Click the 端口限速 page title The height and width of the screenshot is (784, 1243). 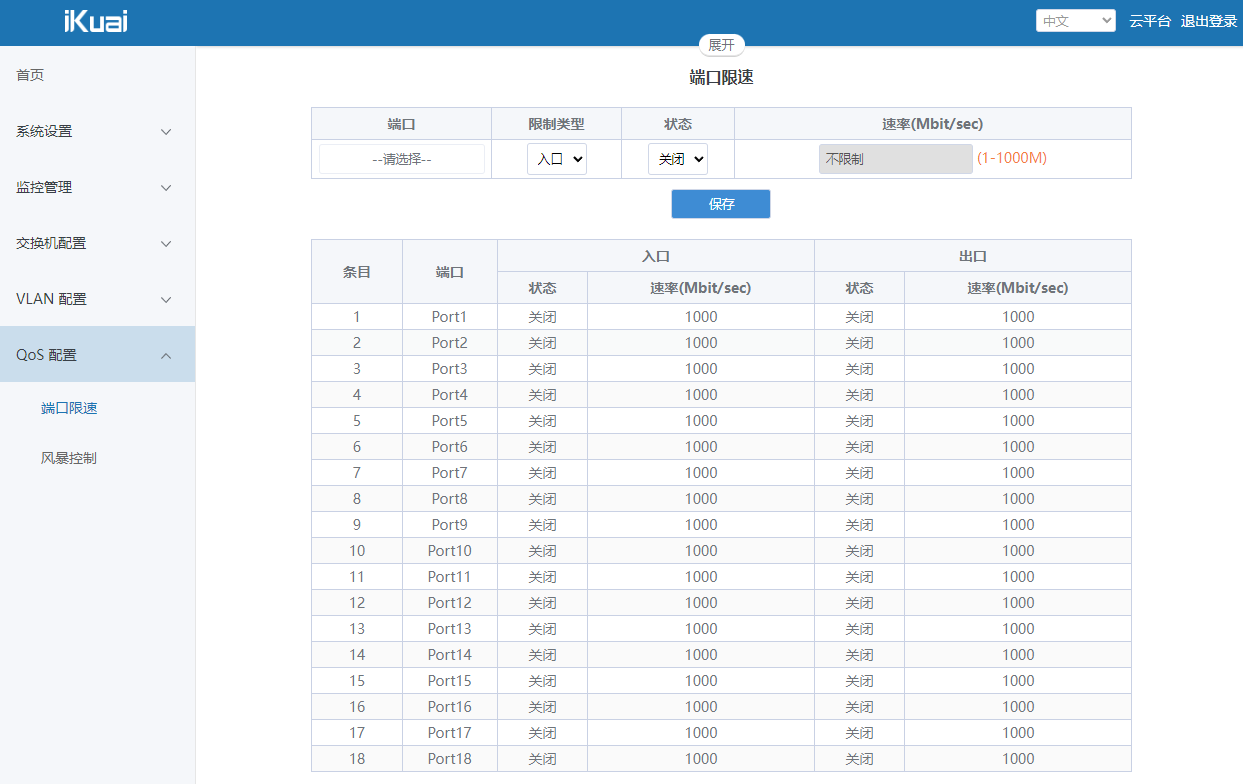point(721,77)
